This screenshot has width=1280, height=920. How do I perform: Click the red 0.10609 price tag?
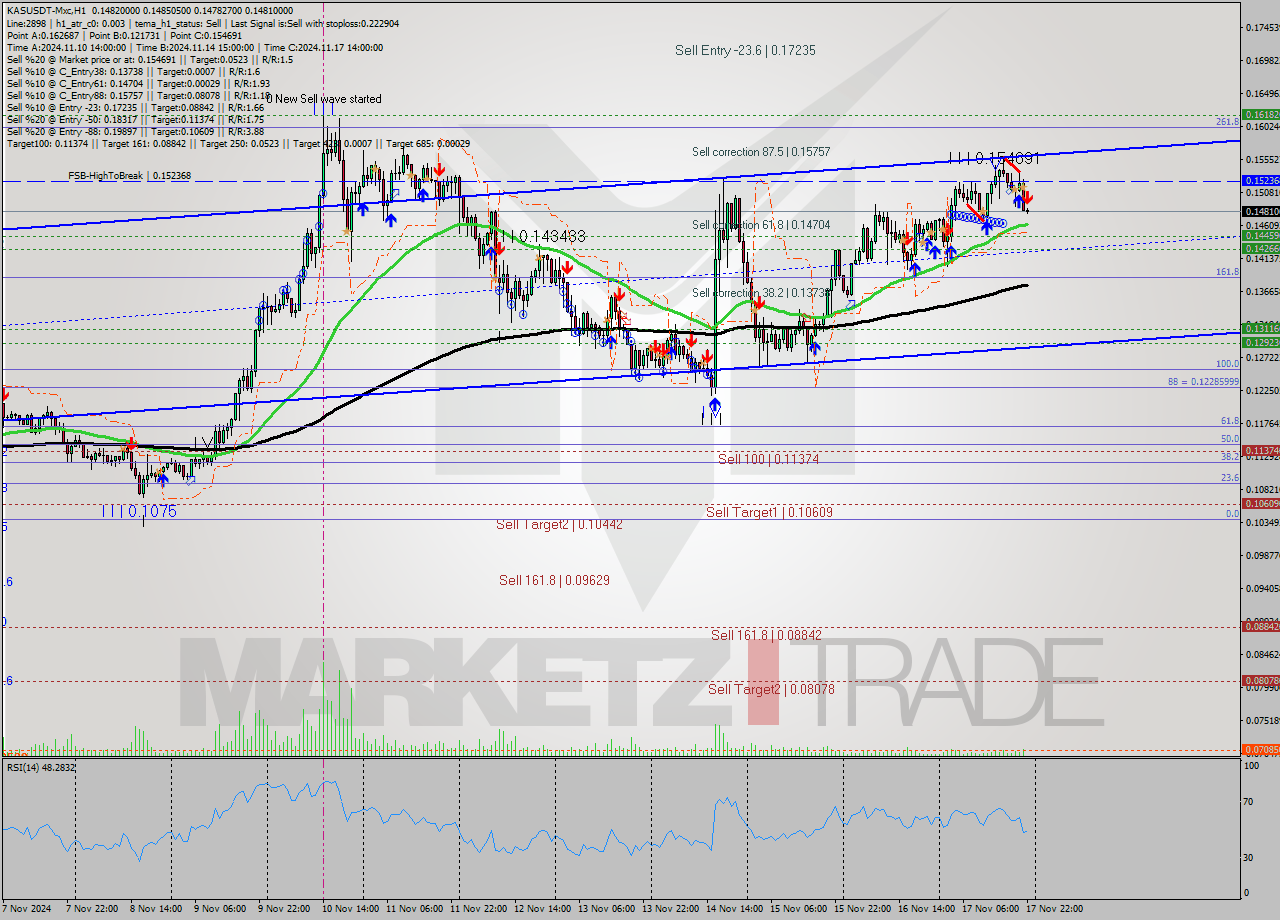click(x=1260, y=503)
